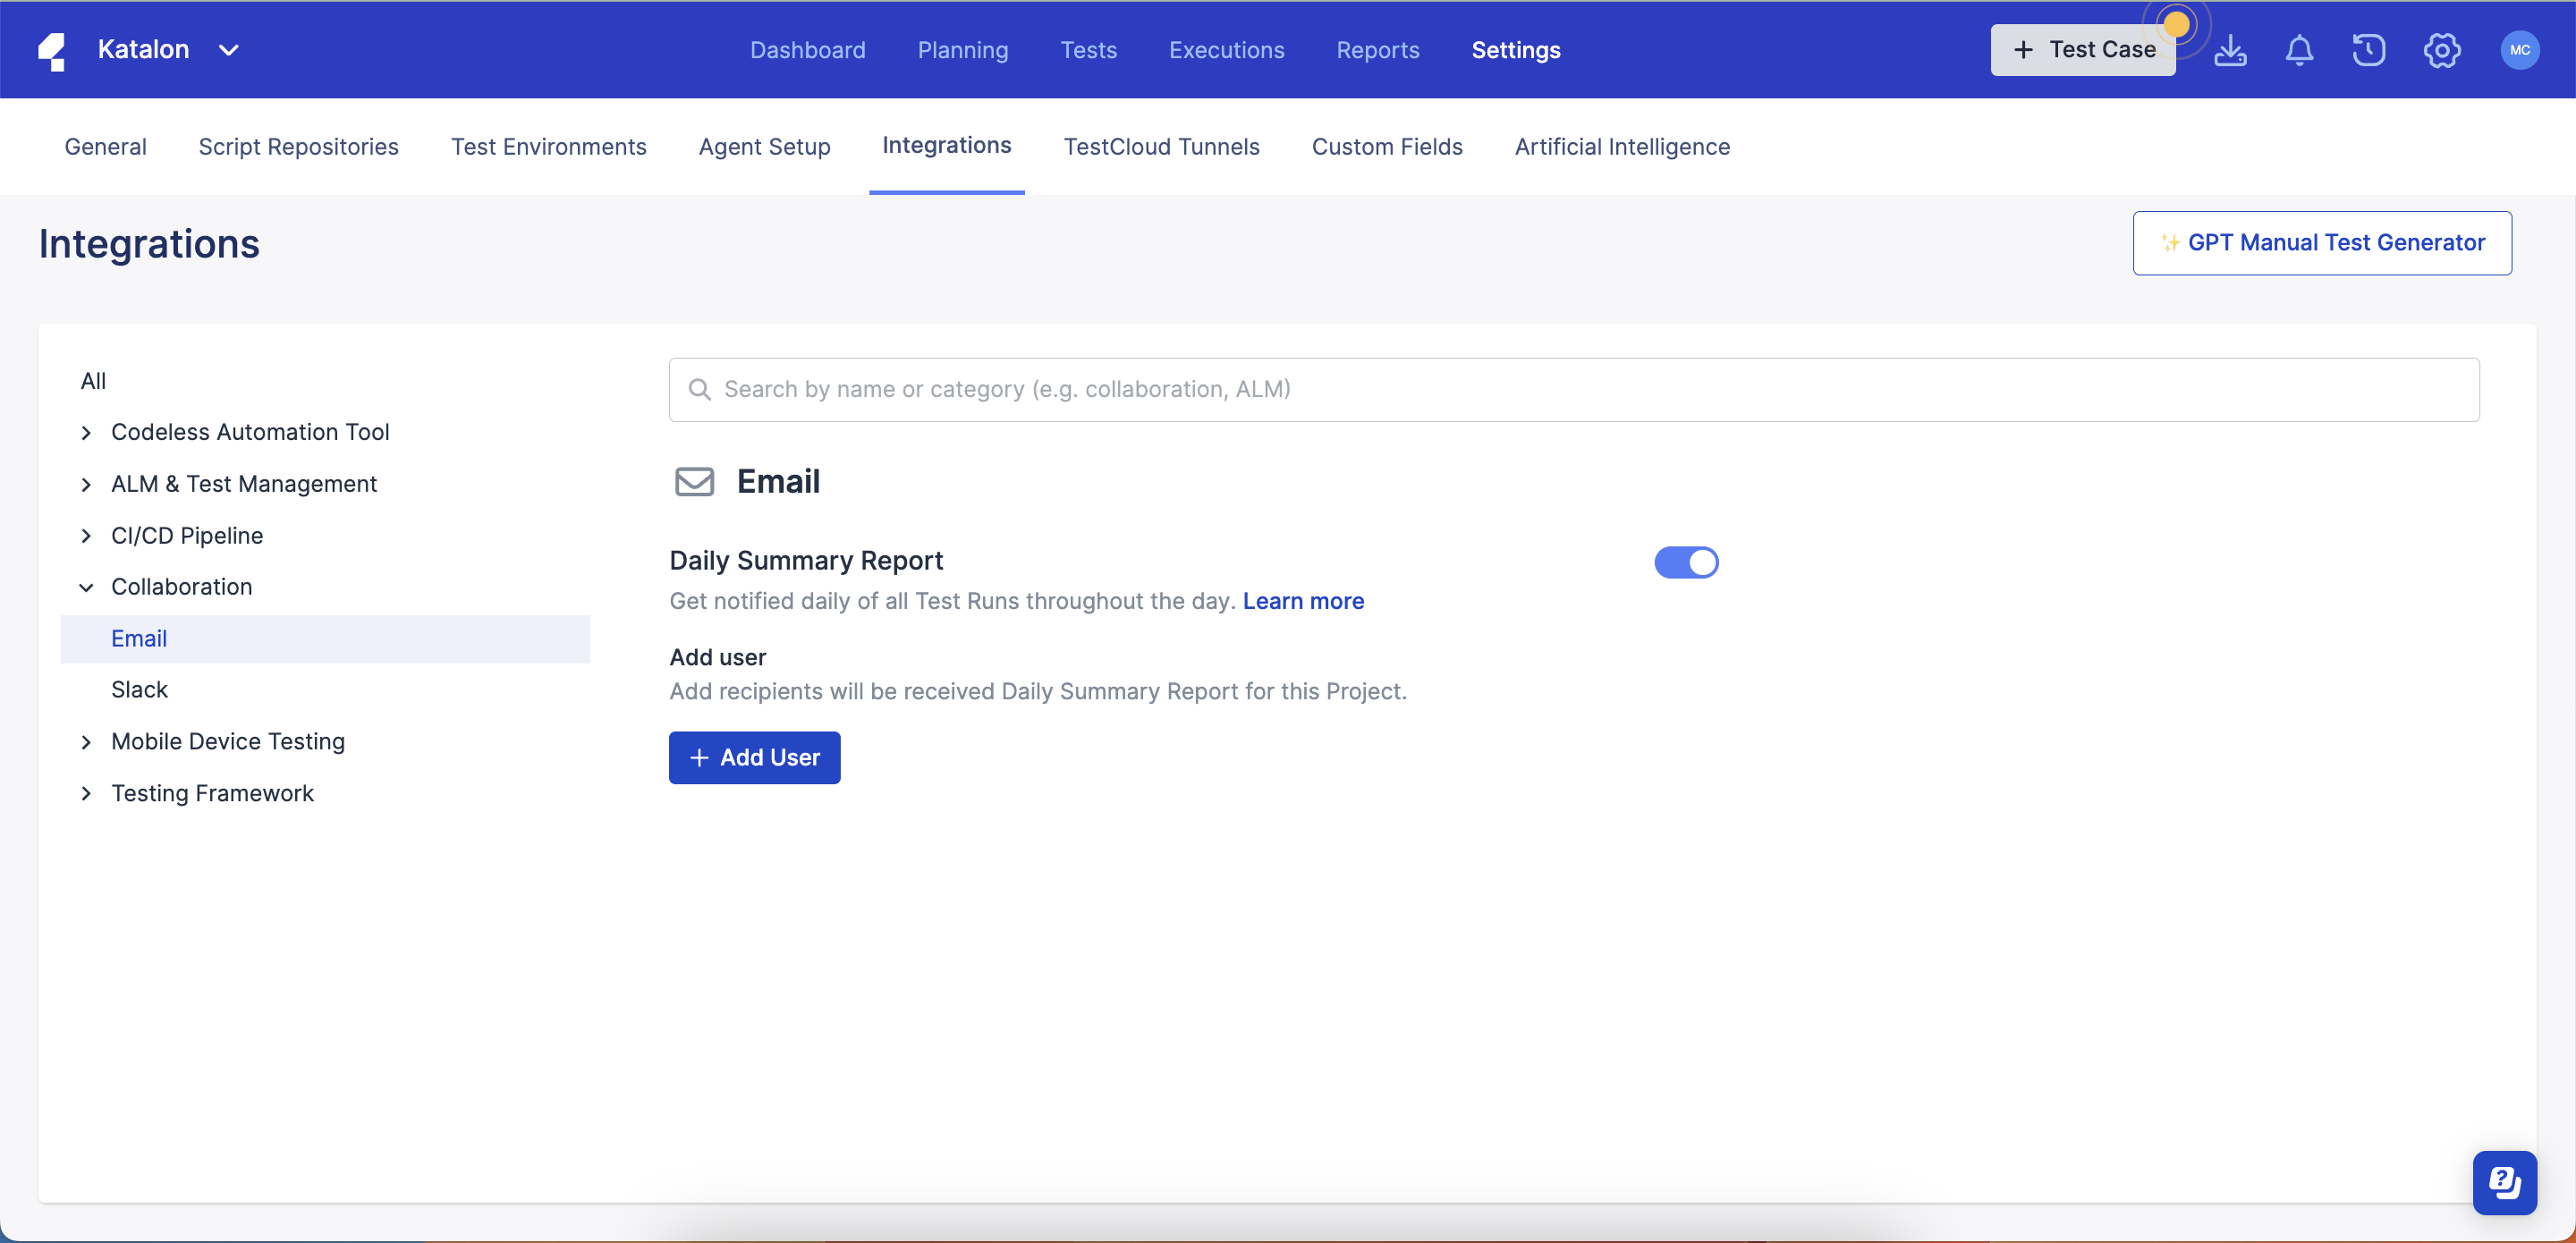2576x1243 pixels.
Task: Click the Add User button
Action: click(x=754, y=757)
